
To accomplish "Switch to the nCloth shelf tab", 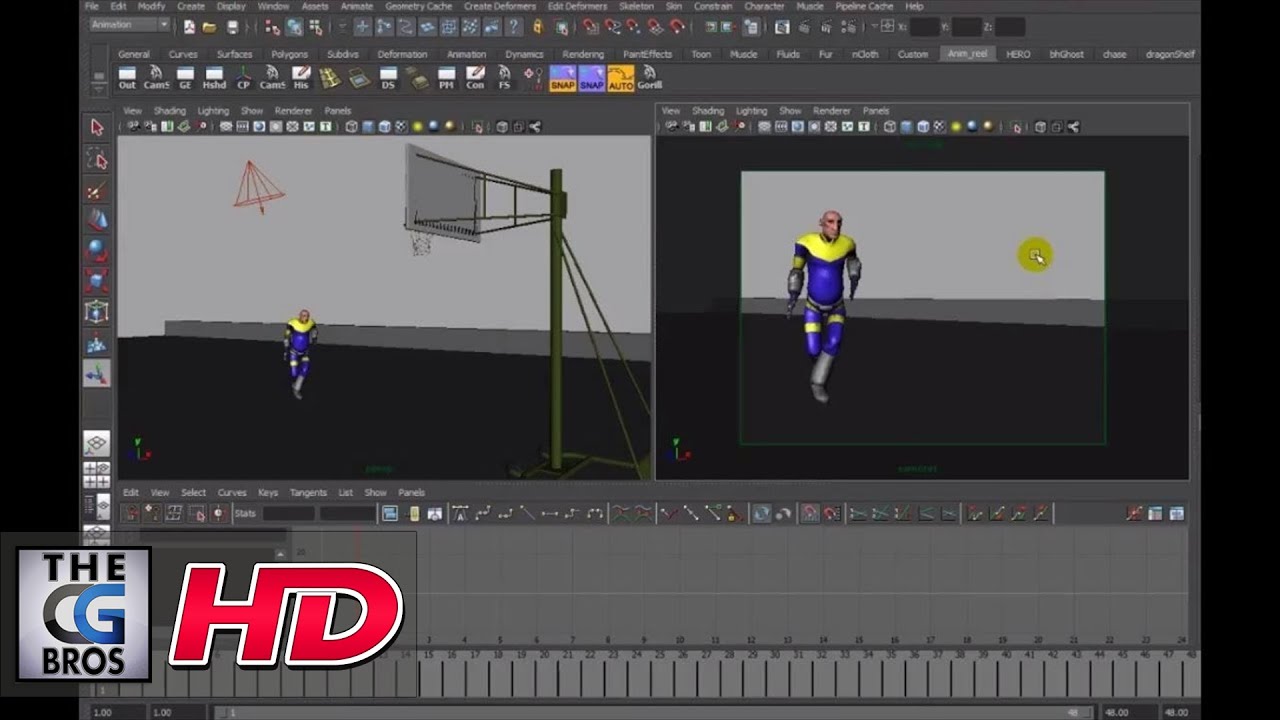I will (x=863, y=54).
